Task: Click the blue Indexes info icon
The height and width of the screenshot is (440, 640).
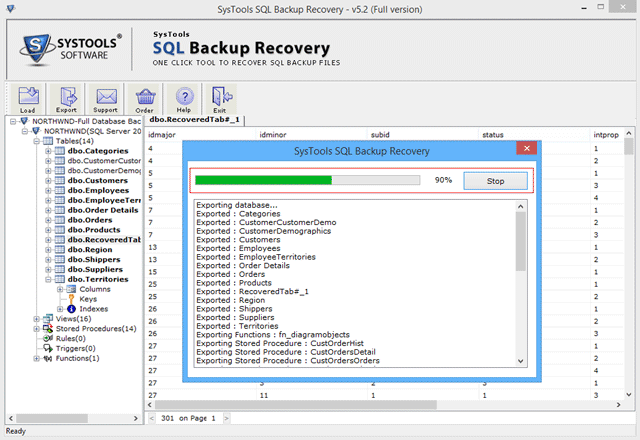Action: click(x=71, y=309)
